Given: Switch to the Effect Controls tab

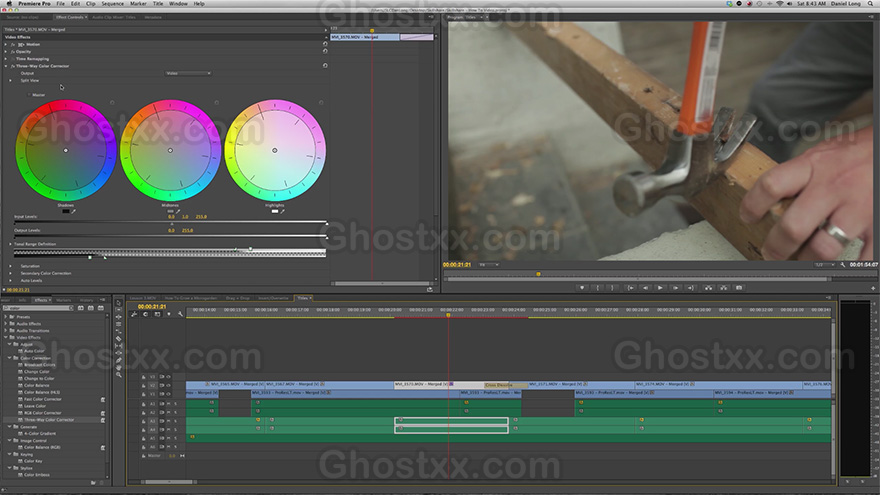Looking at the screenshot, I should (x=69, y=17).
